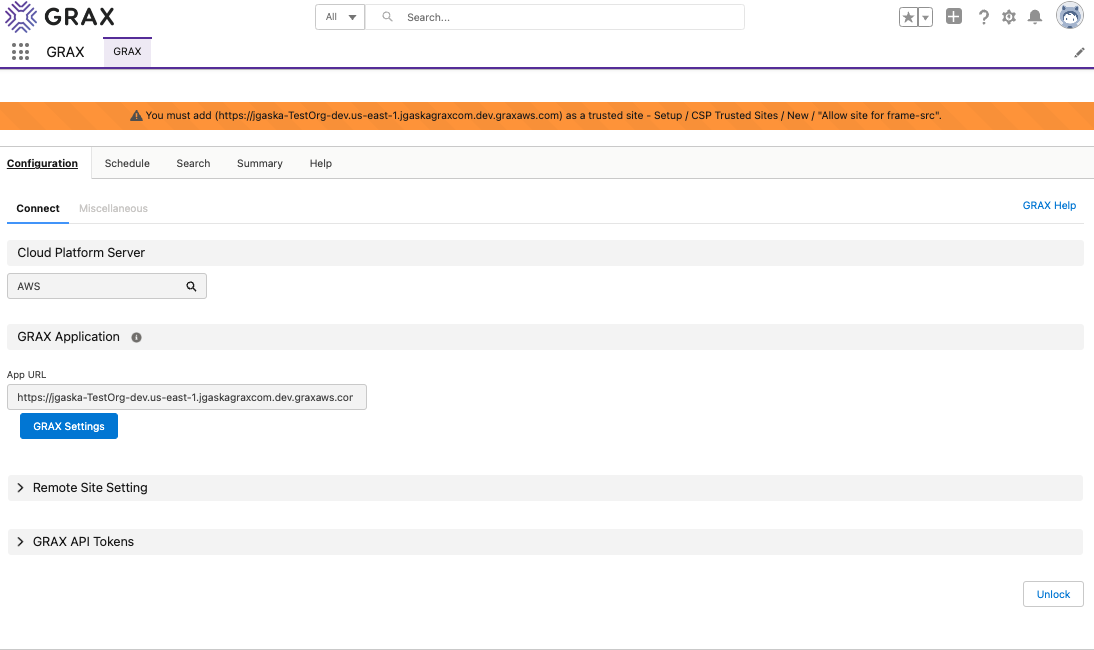Screen dimensions: 1094x650
Task: Open the Favorites list dropdown arrow
Action: tap(925, 17)
